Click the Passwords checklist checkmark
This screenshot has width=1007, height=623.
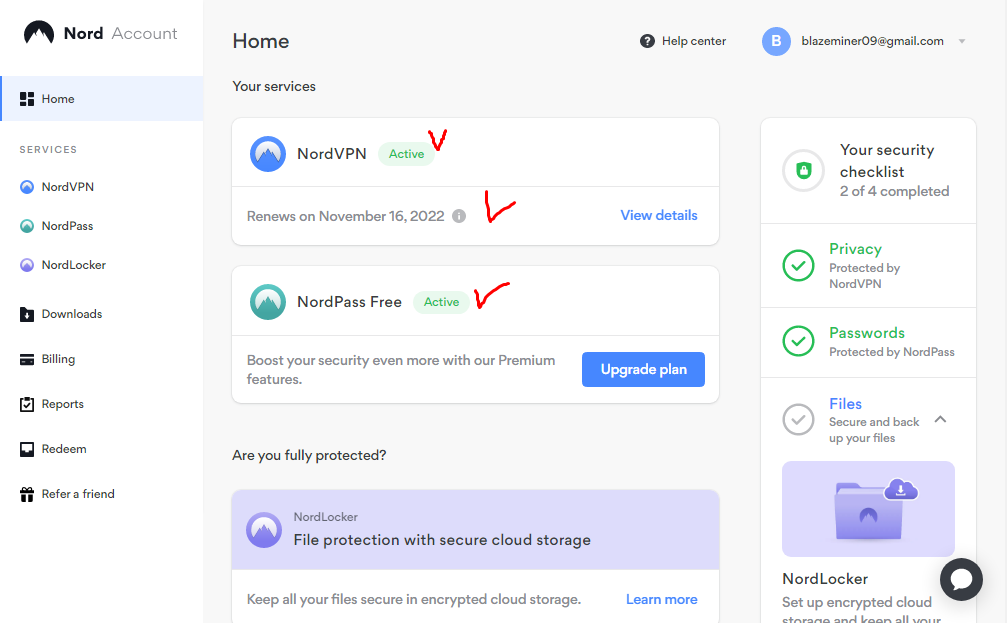pos(798,342)
